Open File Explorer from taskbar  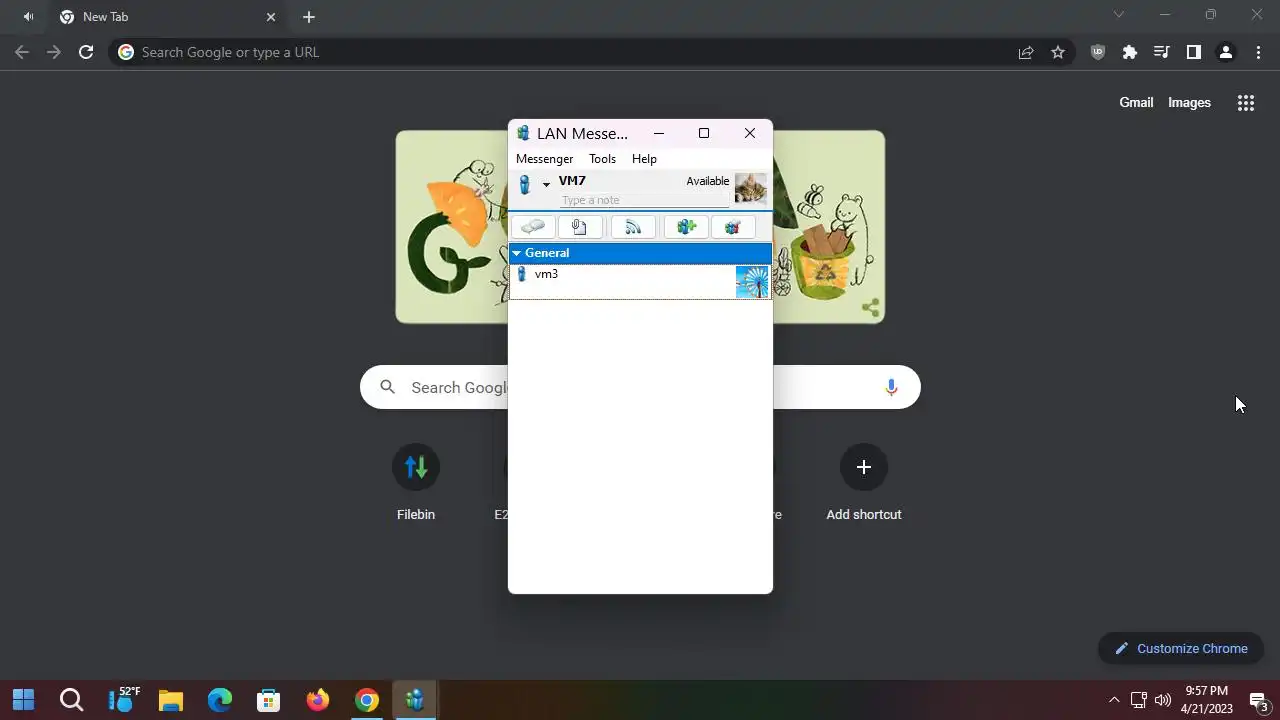[x=171, y=700]
